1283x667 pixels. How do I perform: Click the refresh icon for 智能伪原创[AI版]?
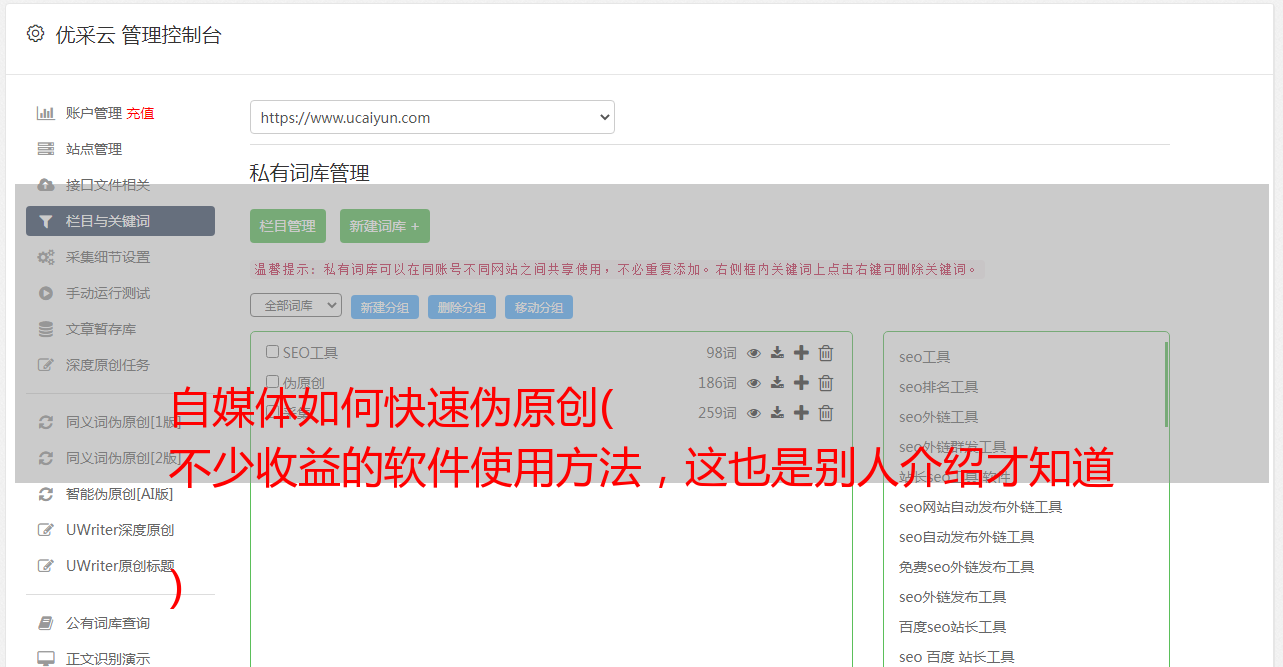pyautogui.click(x=46, y=494)
